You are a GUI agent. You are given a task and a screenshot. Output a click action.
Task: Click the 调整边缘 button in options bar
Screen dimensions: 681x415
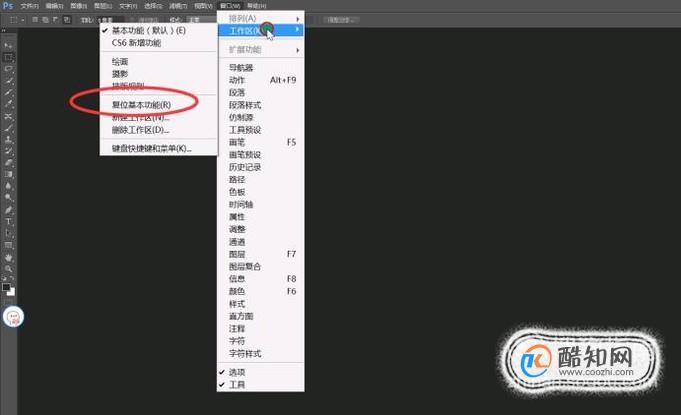point(341,20)
